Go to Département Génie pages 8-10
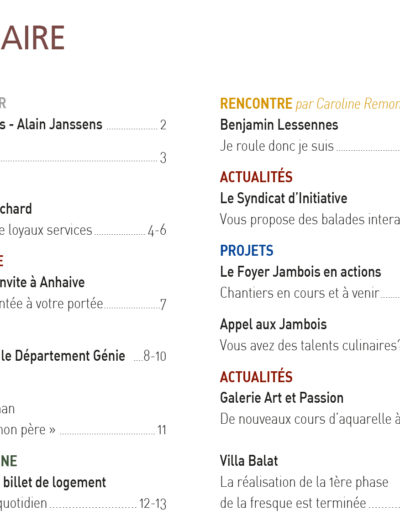Image resolution: width=400 pixels, height=516 pixels. click(83, 356)
